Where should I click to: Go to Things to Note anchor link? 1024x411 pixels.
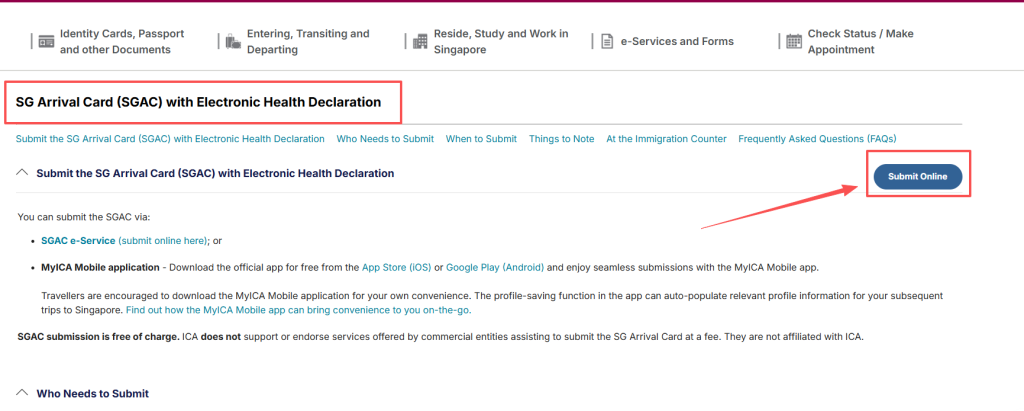coord(561,139)
